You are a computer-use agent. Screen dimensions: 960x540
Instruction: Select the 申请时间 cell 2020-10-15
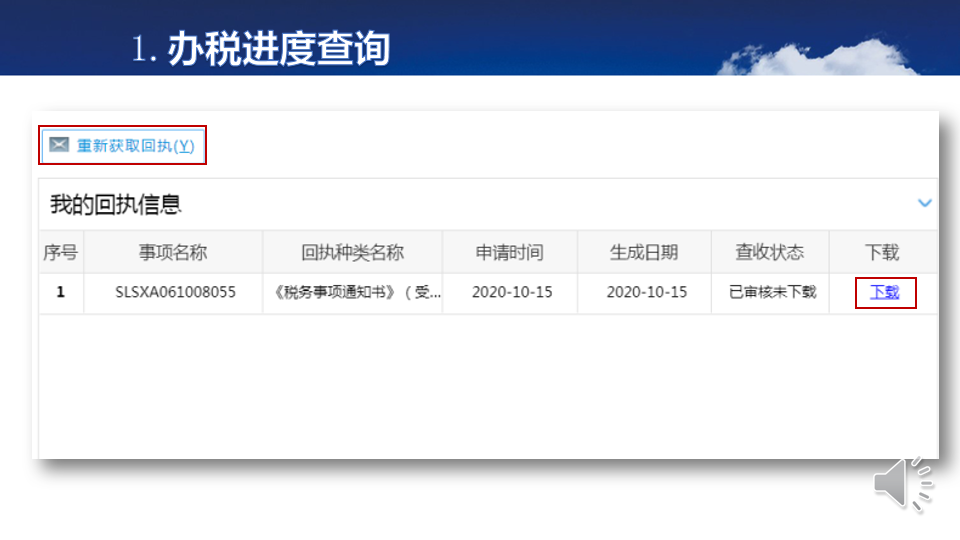click(512, 292)
